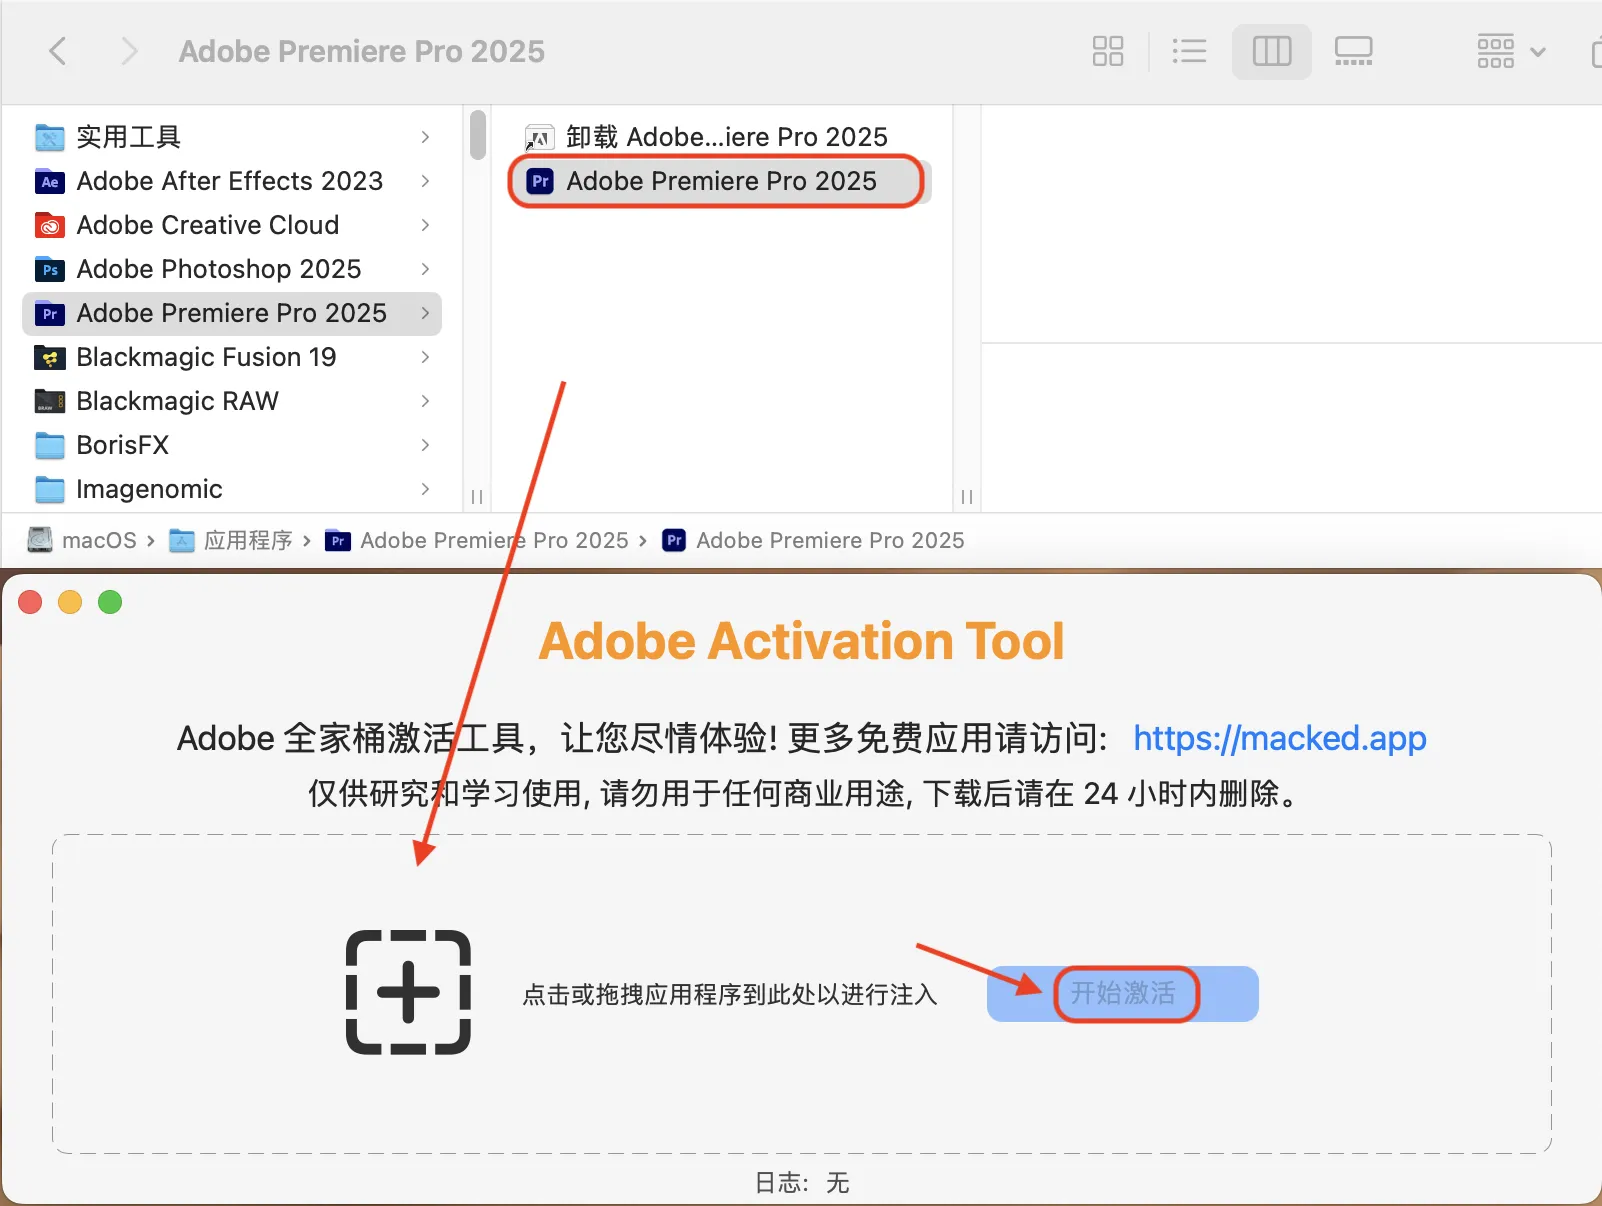Select the Adobe After Effects 2023 folder

point(229,181)
